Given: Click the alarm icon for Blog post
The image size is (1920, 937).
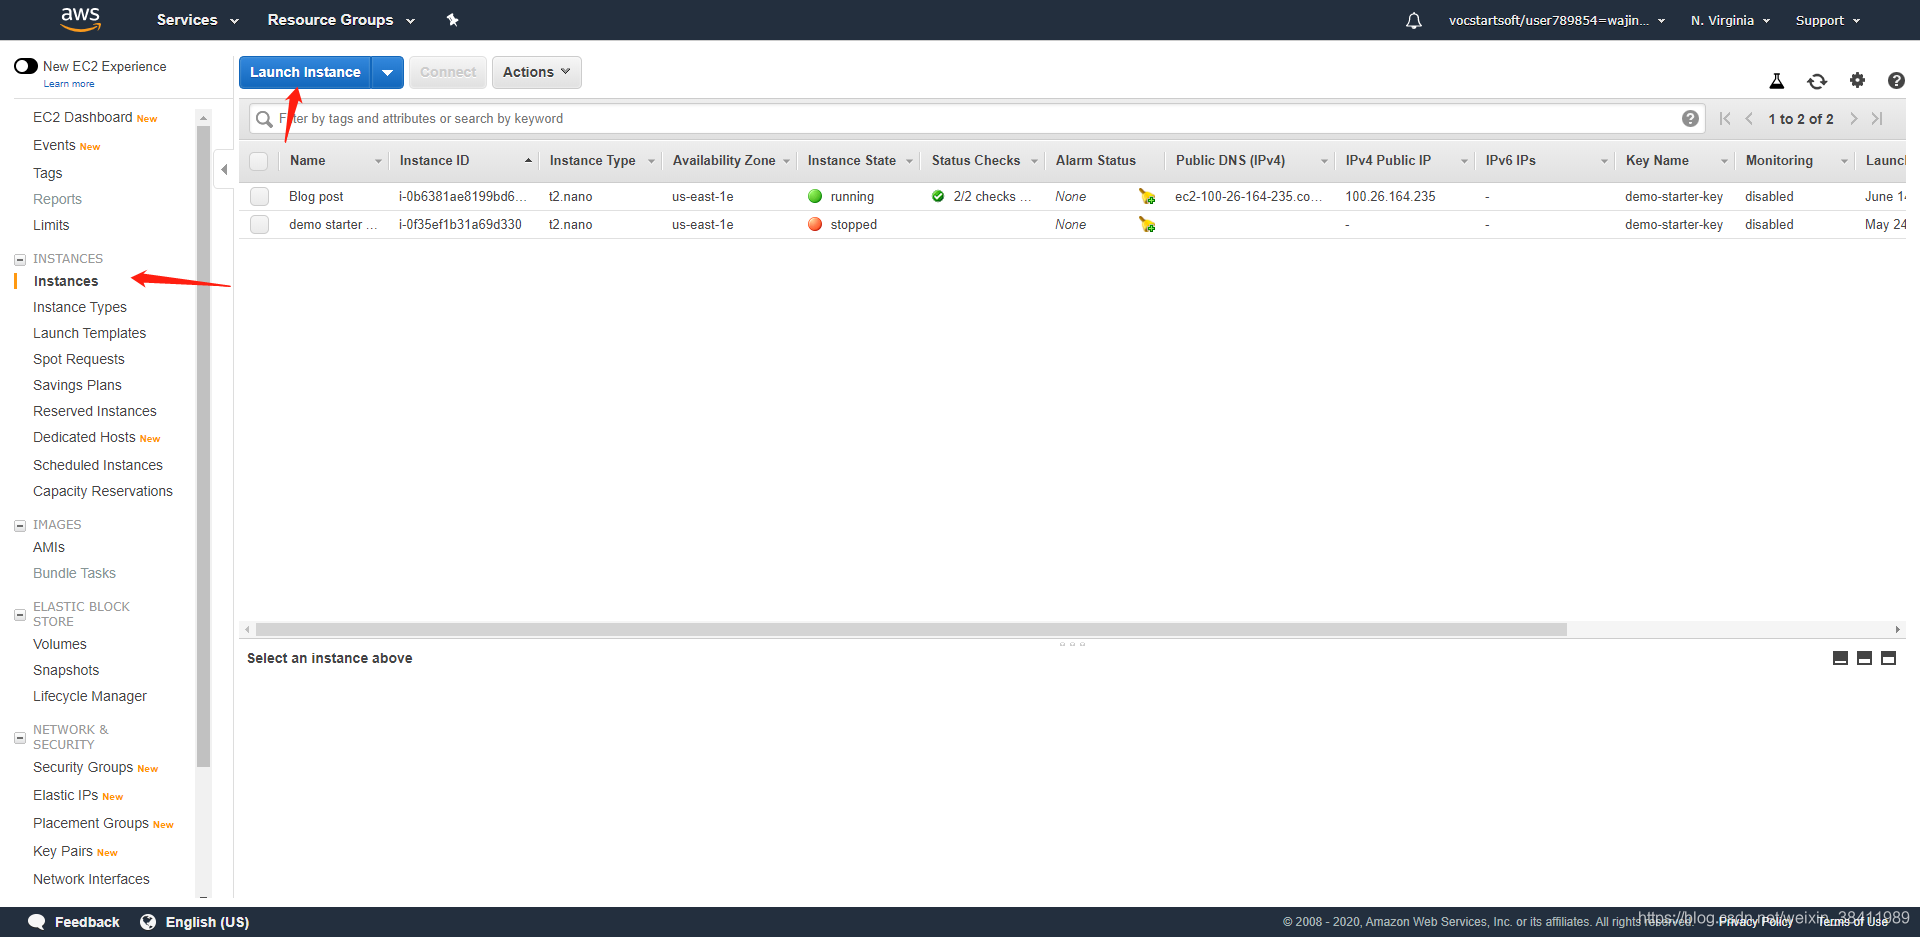Looking at the screenshot, I should pyautogui.click(x=1147, y=197).
